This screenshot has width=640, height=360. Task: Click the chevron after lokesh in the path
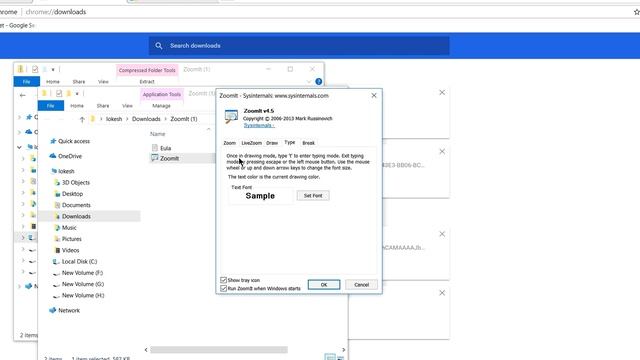pos(127,119)
